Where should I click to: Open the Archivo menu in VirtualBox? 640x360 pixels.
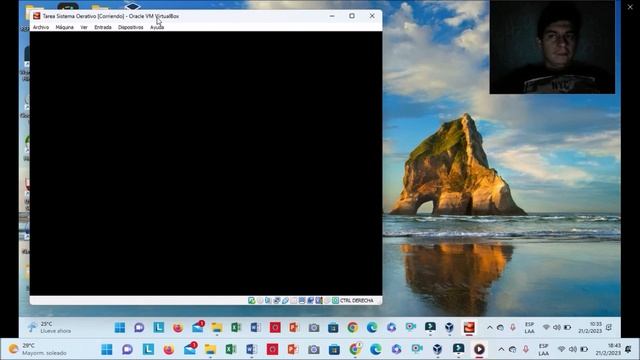tap(41, 27)
